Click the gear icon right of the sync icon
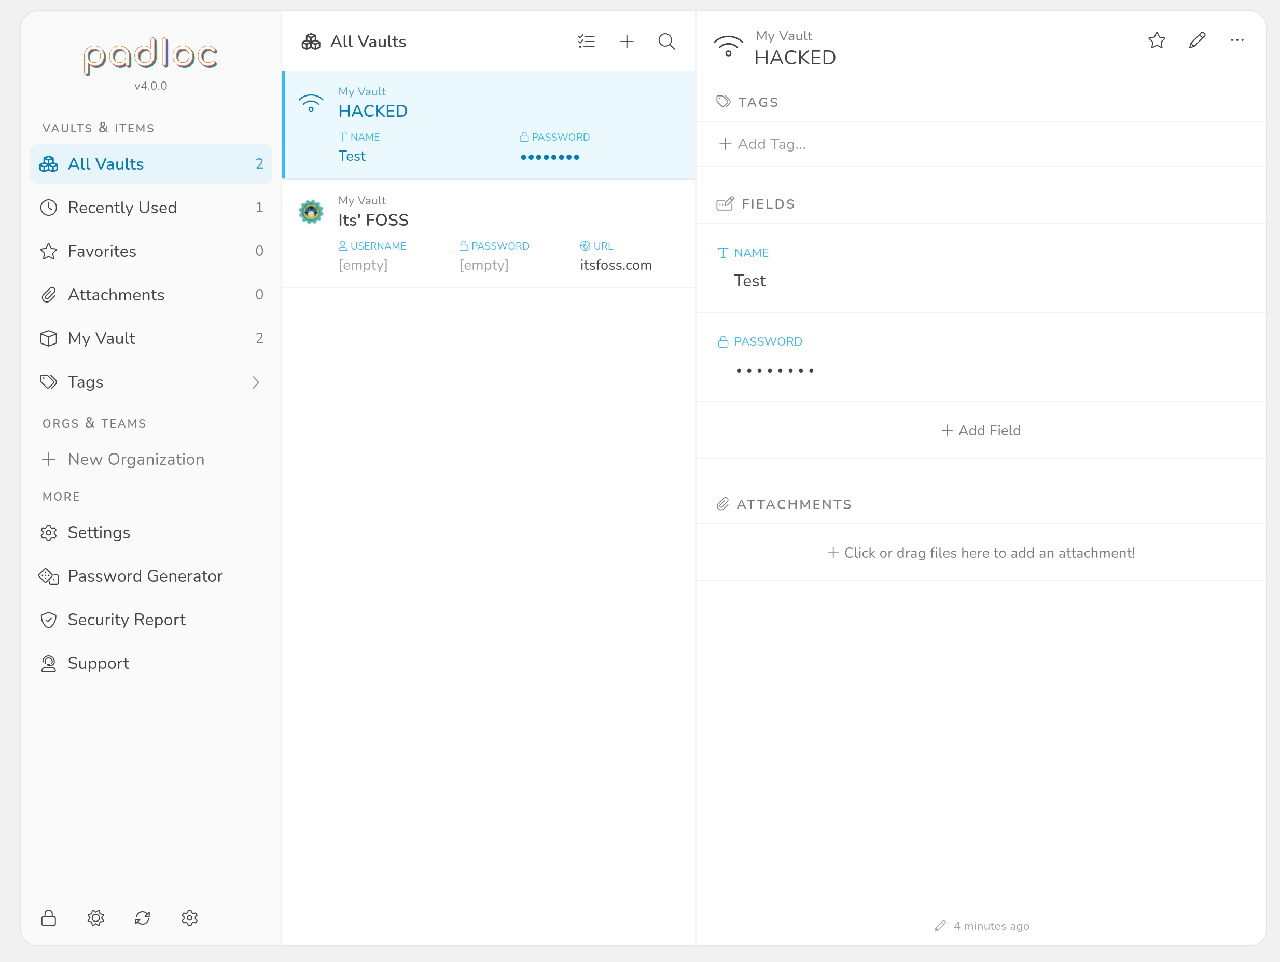 point(190,918)
